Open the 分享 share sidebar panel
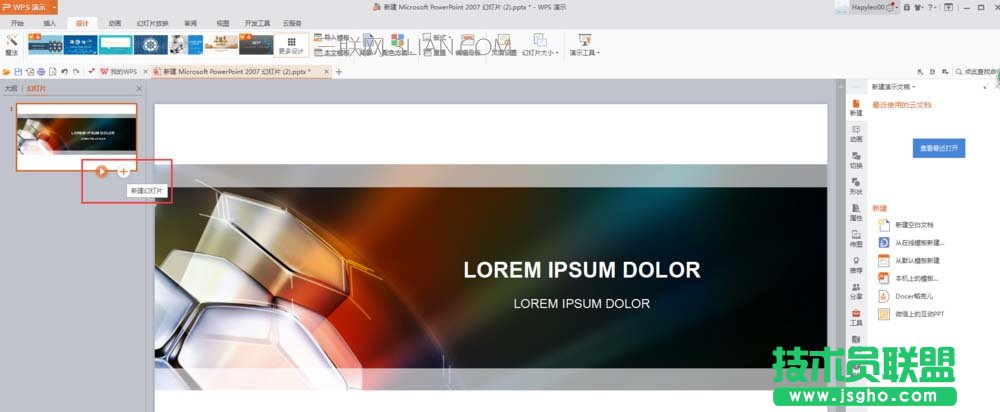This screenshot has height=412, width=1000. pyautogui.click(x=856, y=291)
